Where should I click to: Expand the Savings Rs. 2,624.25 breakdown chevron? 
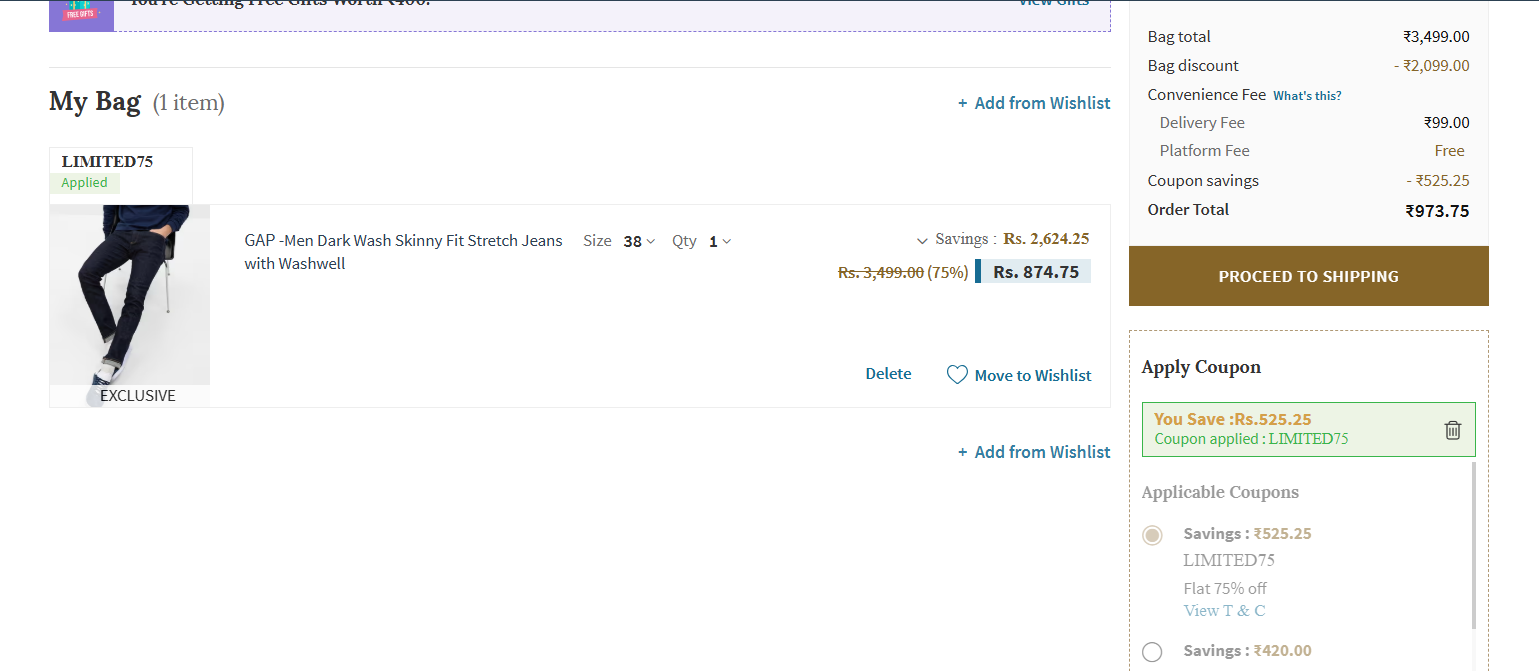coord(922,240)
